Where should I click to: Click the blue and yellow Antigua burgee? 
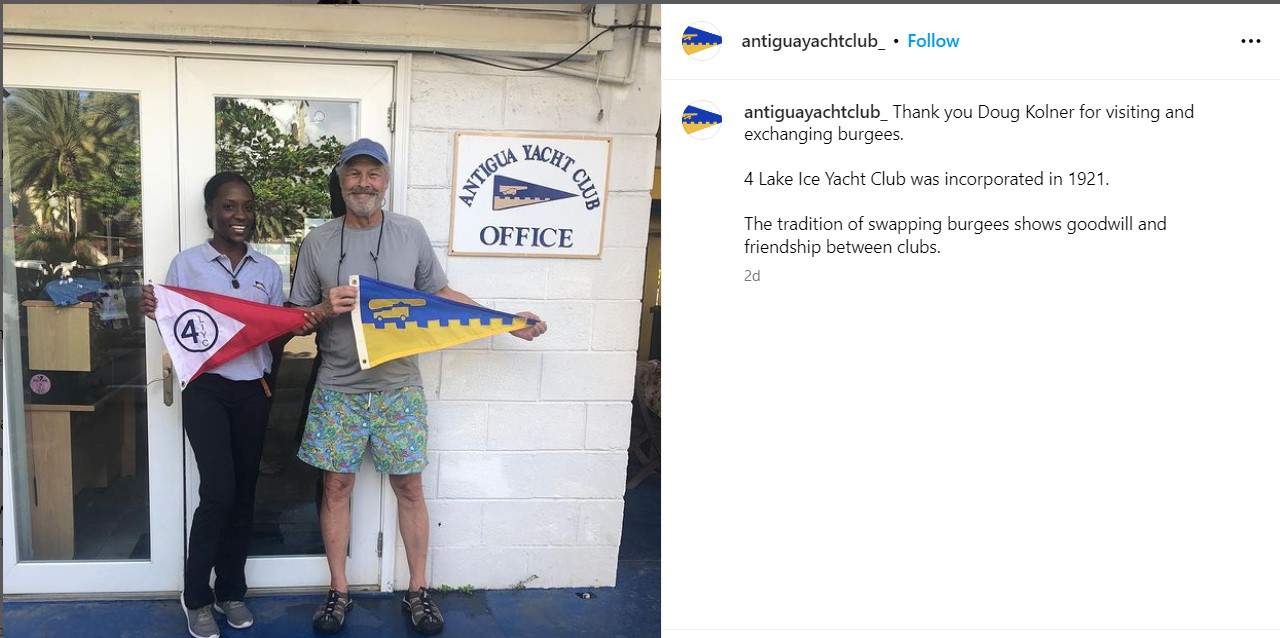coord(440,320)
